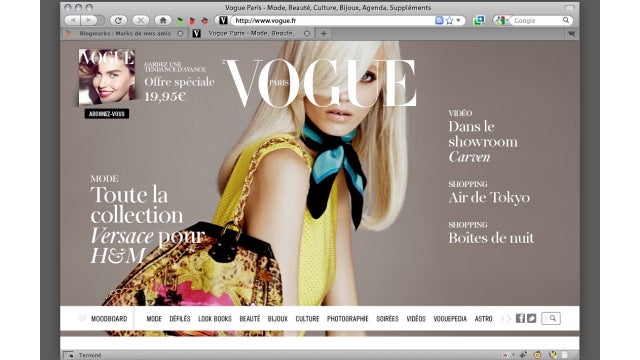The height and width of the screenshot is (360, 640).
Task: Reload the page with the refresh button
Action: click(x=118, y=20)
